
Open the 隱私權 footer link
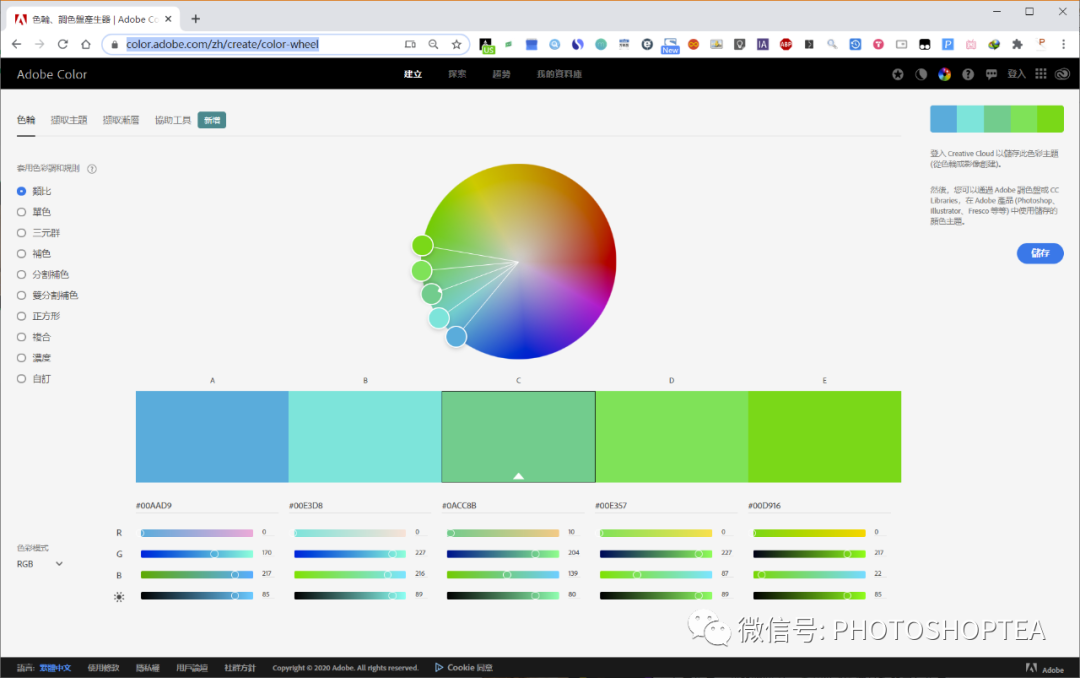coord(147,668)
